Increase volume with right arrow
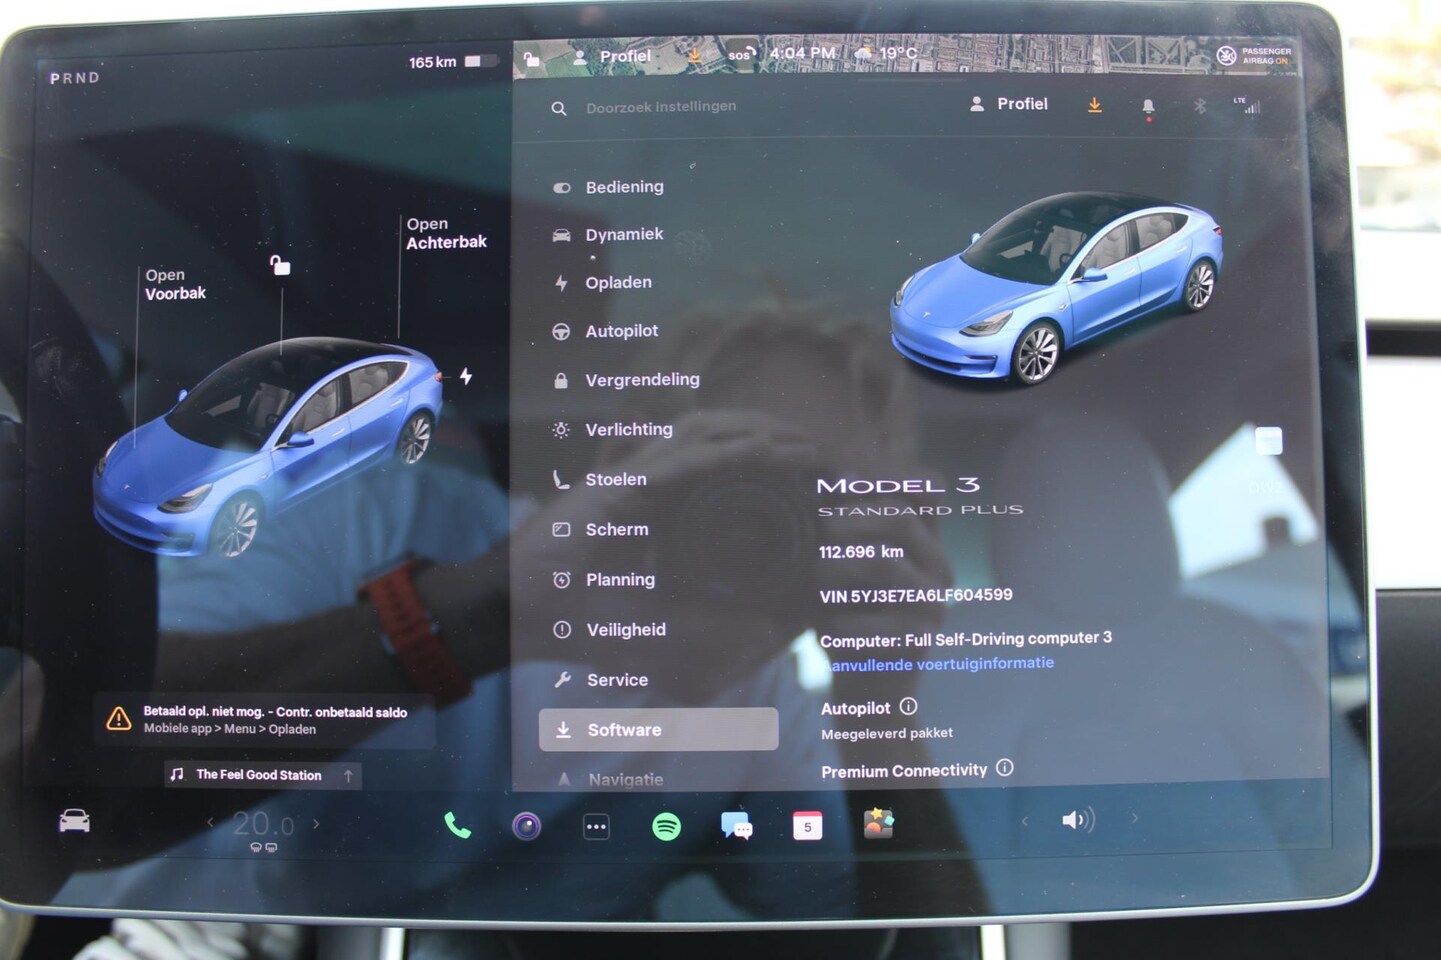 [x=1134, y=818]
